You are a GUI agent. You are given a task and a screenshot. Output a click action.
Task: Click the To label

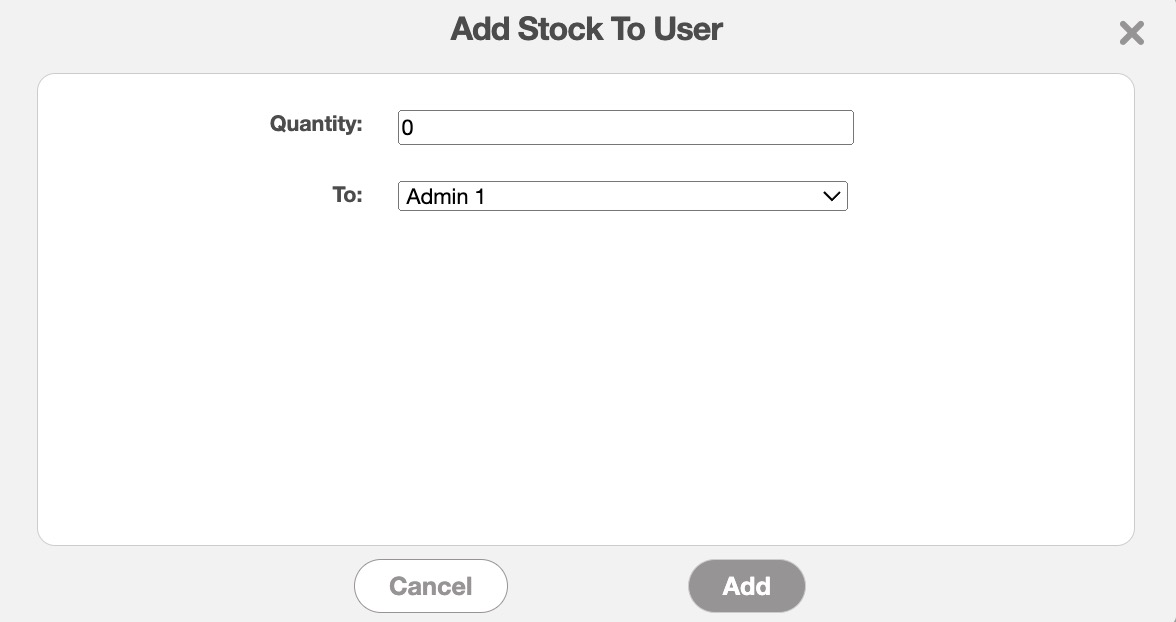347,194
